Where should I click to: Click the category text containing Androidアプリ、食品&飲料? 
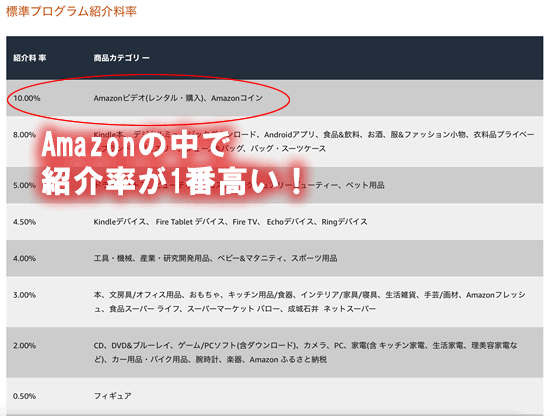pos(314,141)
